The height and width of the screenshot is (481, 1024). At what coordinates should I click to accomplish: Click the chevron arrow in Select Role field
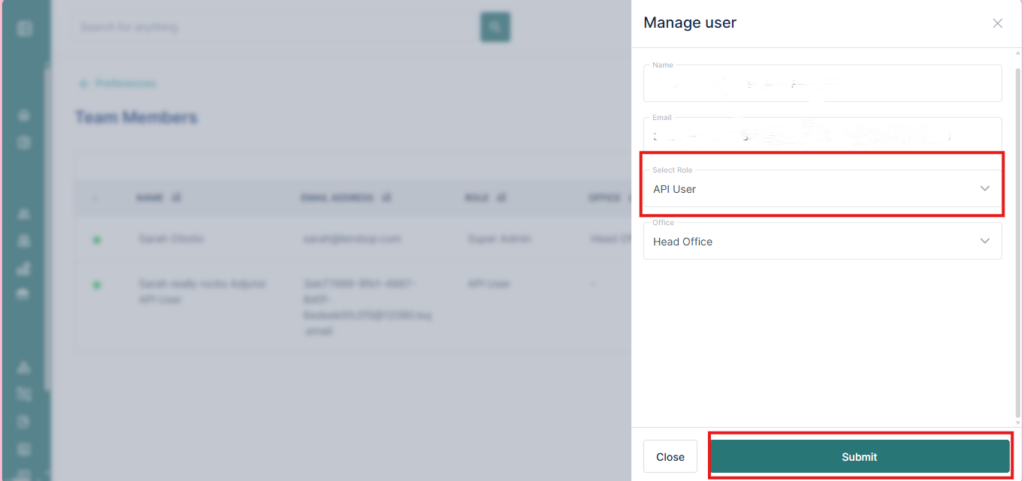985,189
